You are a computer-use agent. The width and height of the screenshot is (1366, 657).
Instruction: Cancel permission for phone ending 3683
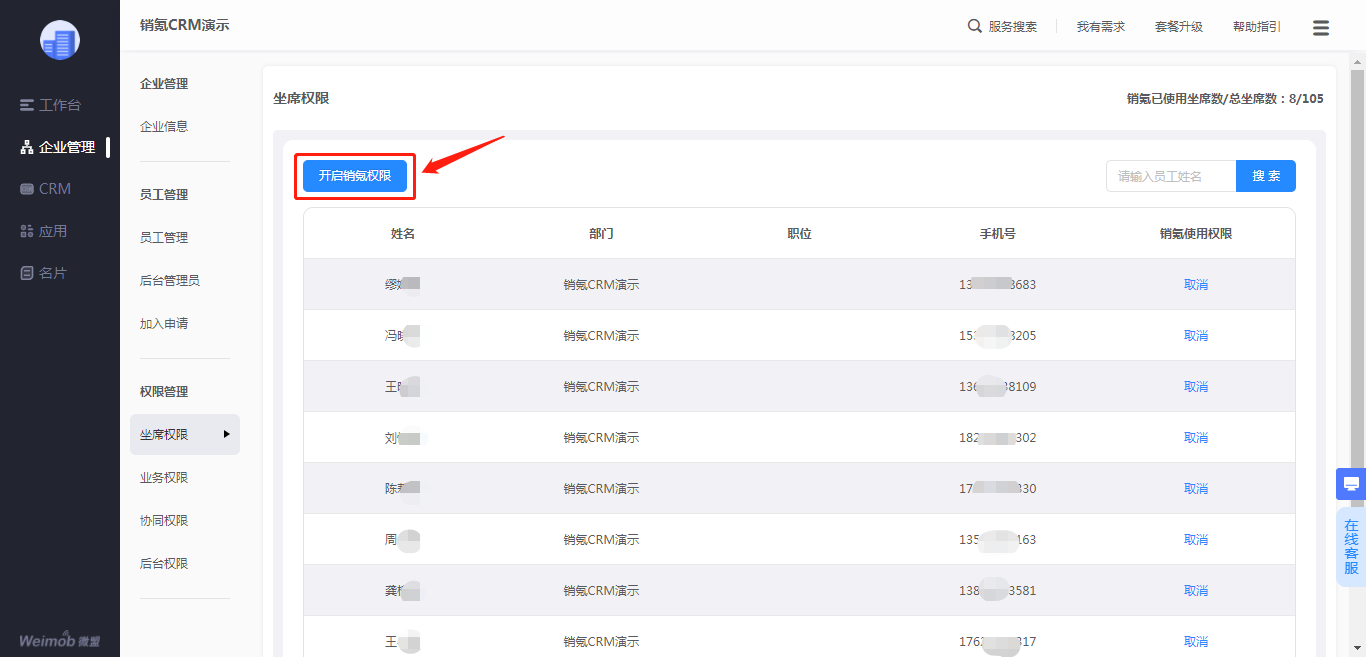(1196, 285)
